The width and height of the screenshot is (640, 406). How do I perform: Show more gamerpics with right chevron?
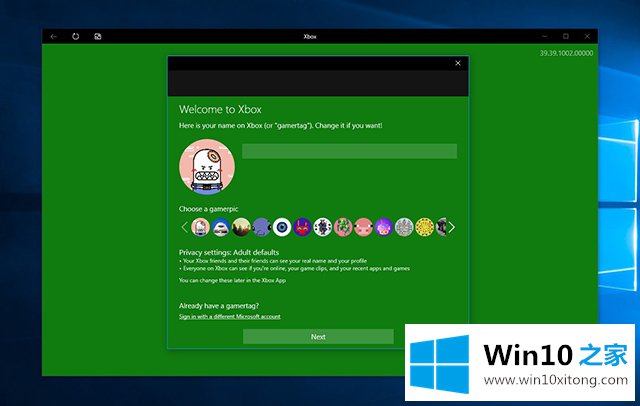451,227
